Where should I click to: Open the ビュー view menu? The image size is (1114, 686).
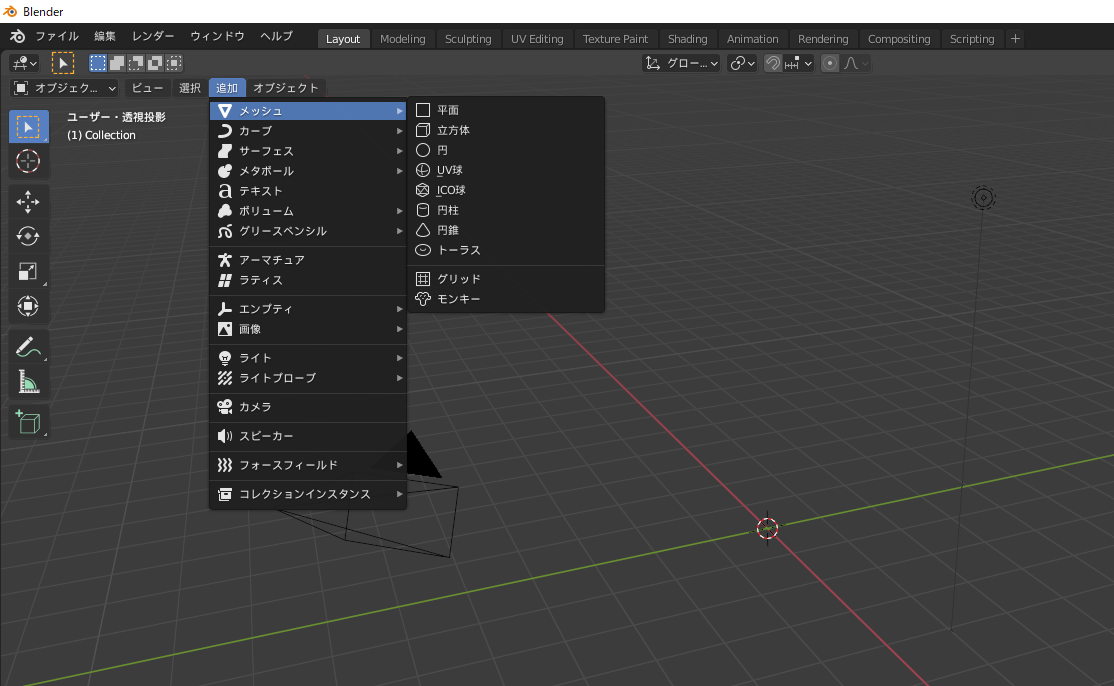[148, 88]
